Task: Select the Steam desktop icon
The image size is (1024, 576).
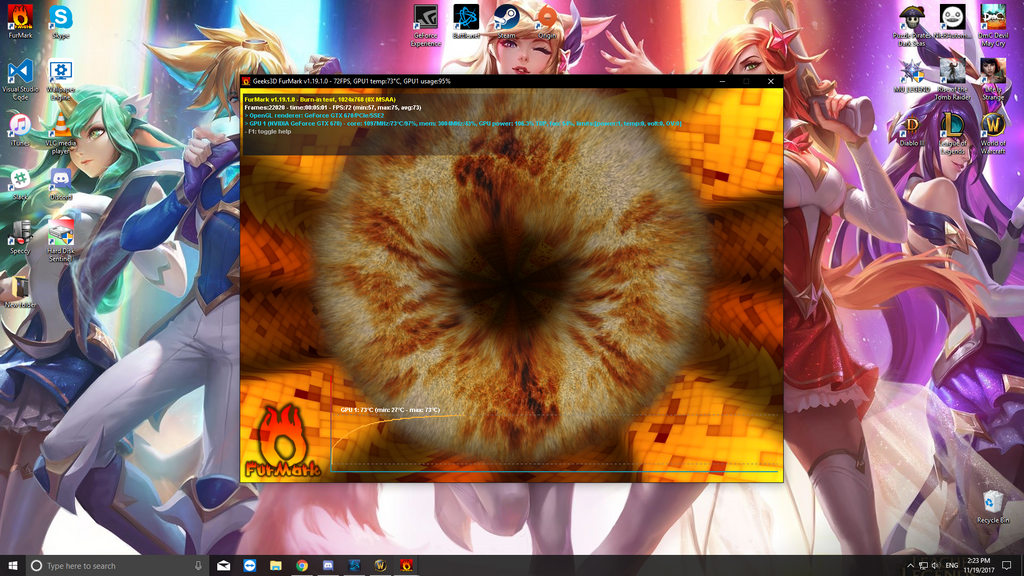Action: [x=506, y=22]
